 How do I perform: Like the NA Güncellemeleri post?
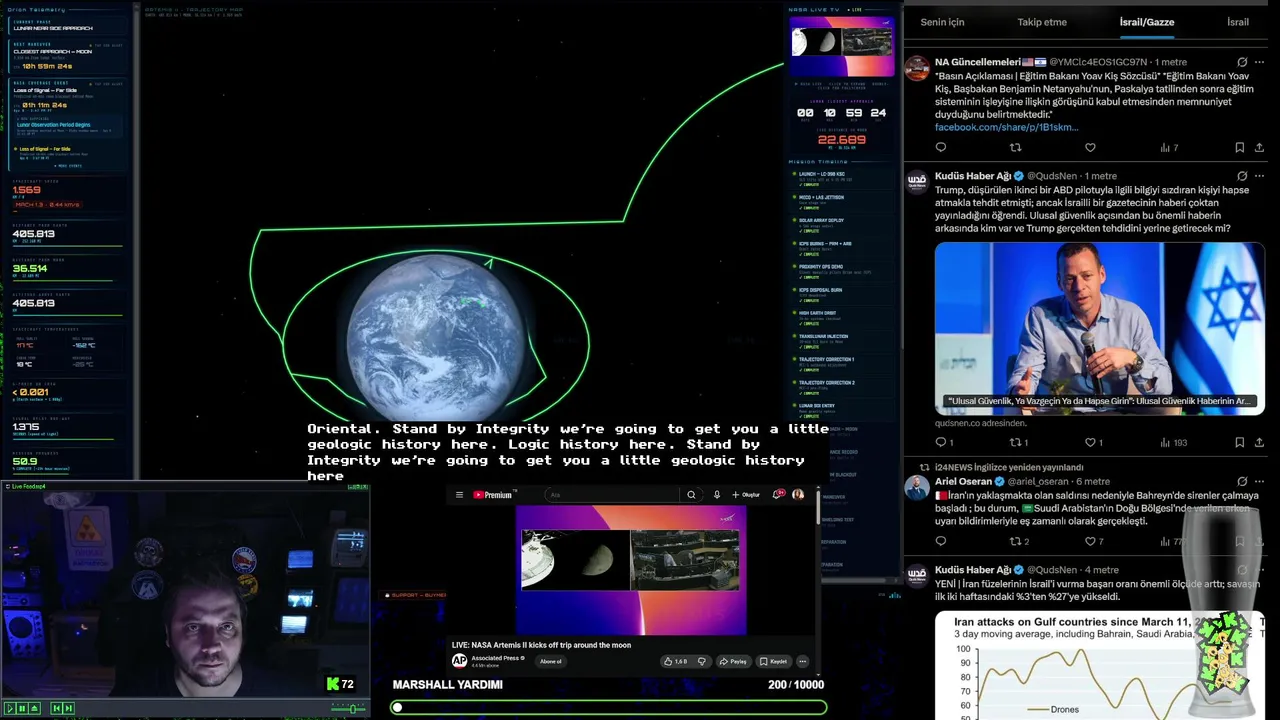point(1090,148)
